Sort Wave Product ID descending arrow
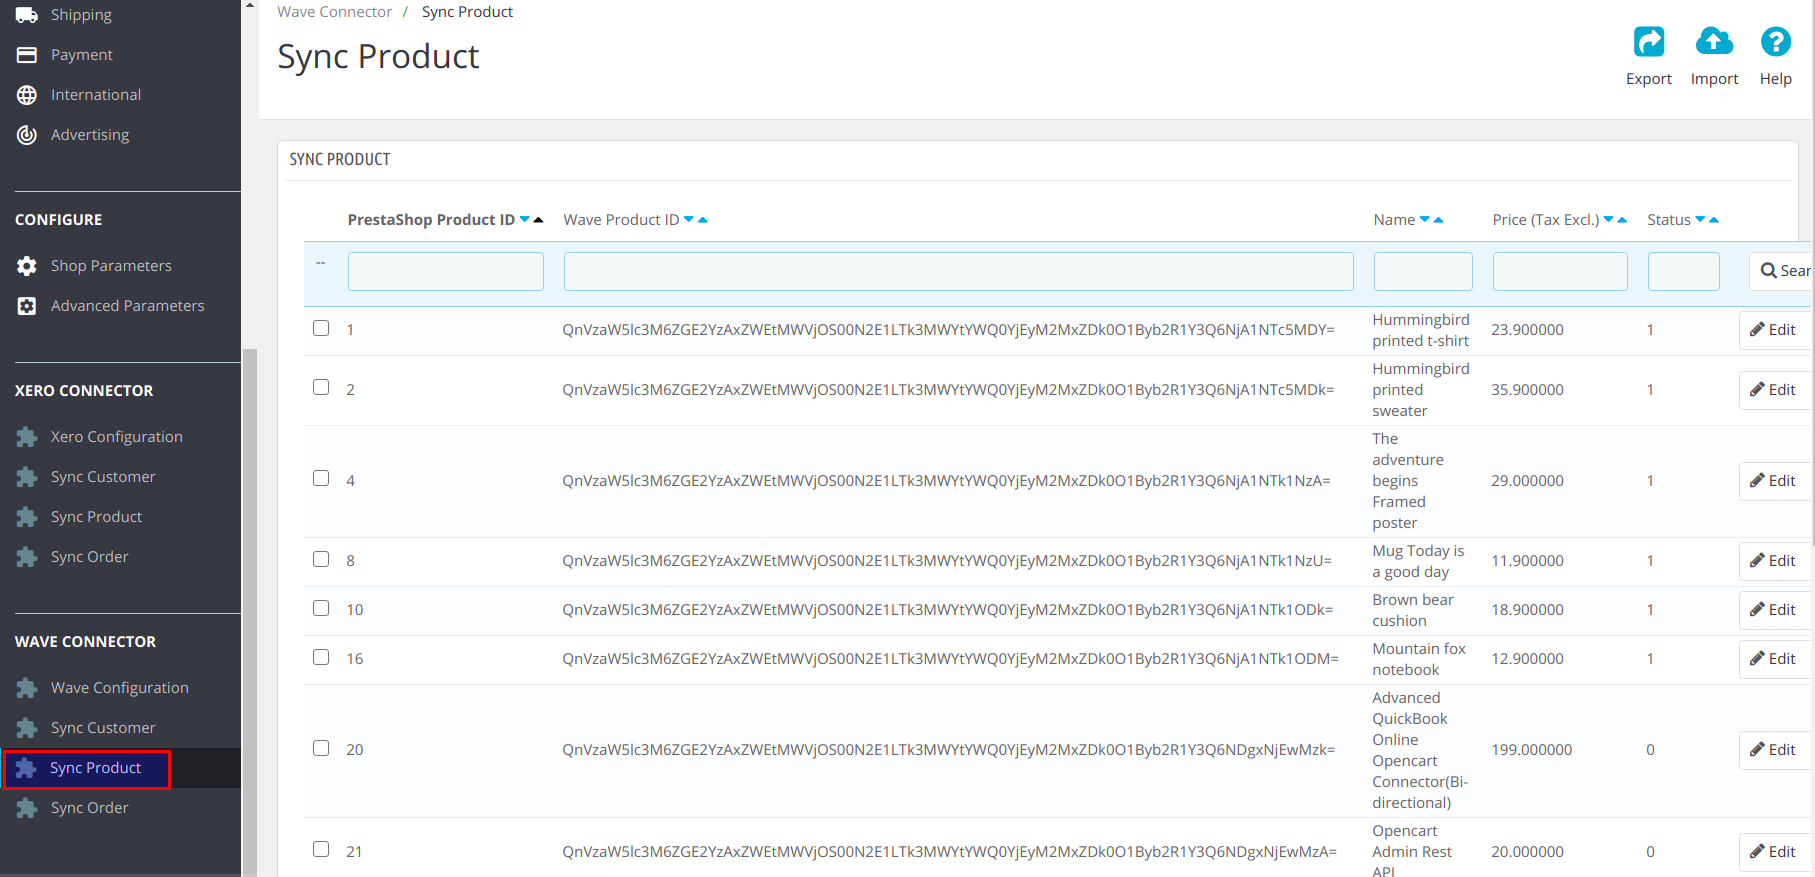The width and height of the screenshot is (1815, 877). click(x=689, y=220)
